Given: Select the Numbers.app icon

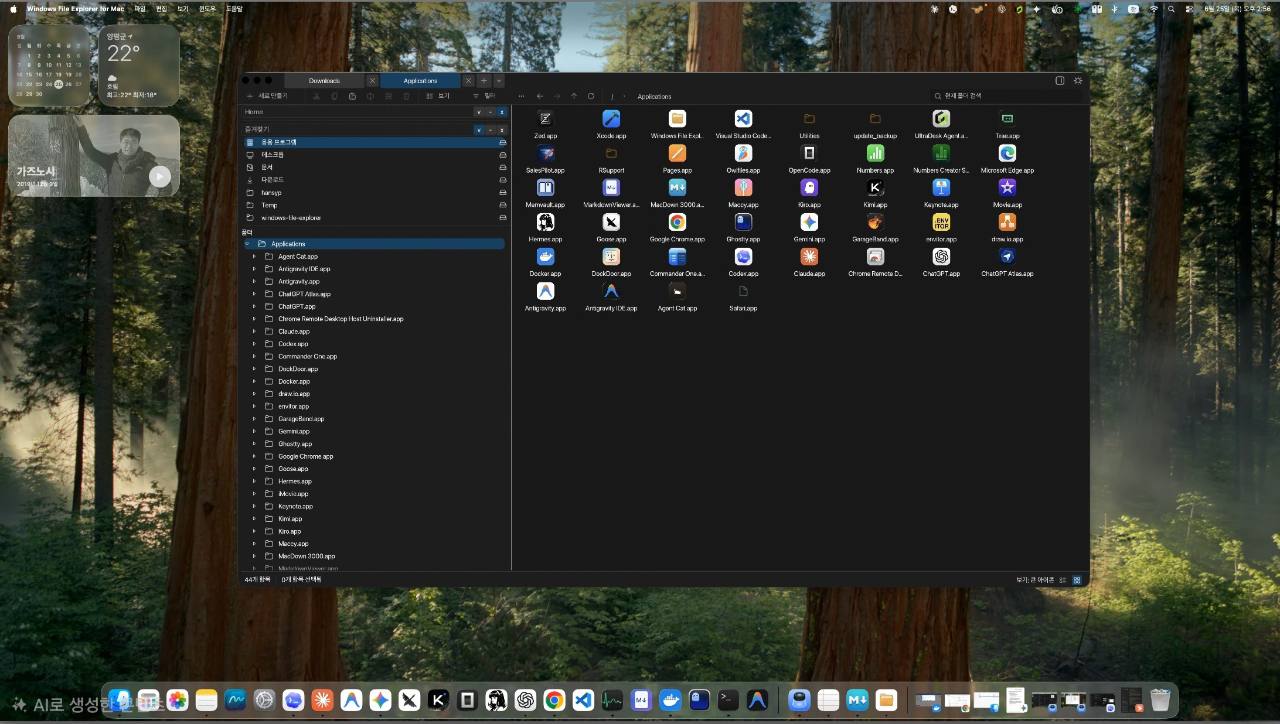Looking at the screenshot, I should click(875, 153).
